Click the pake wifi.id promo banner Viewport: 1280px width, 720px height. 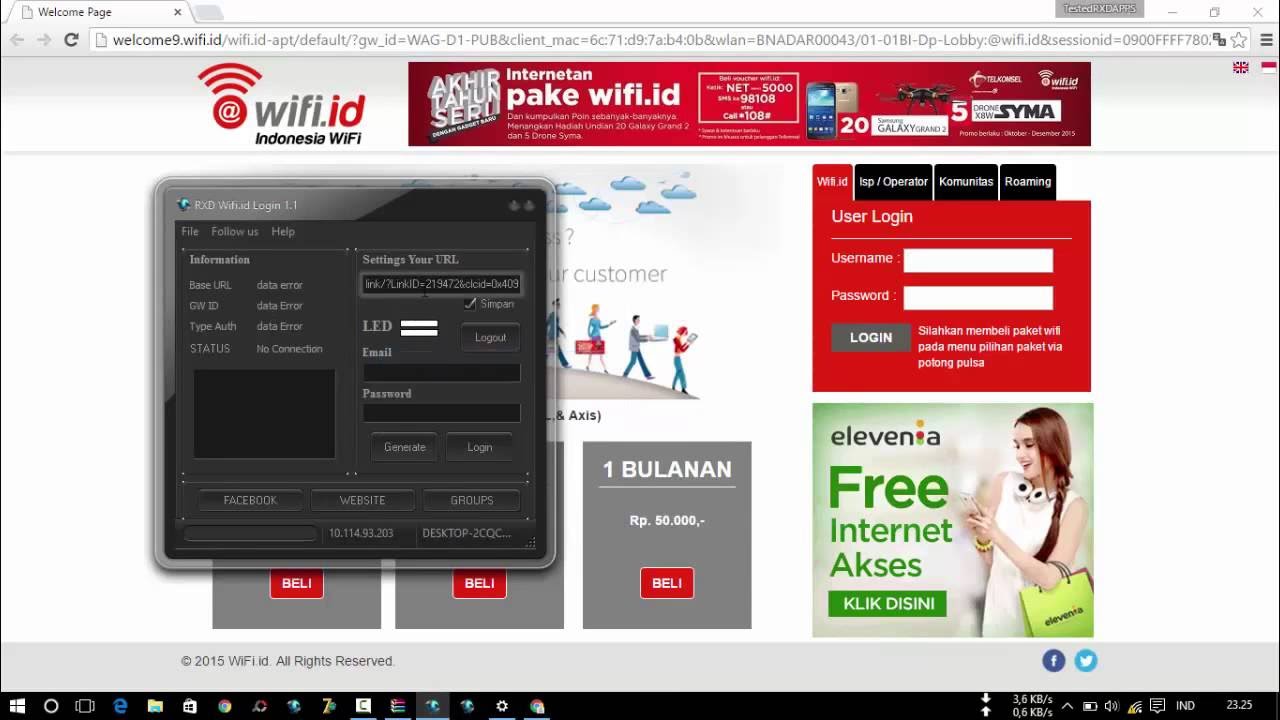tap(749, 104)
